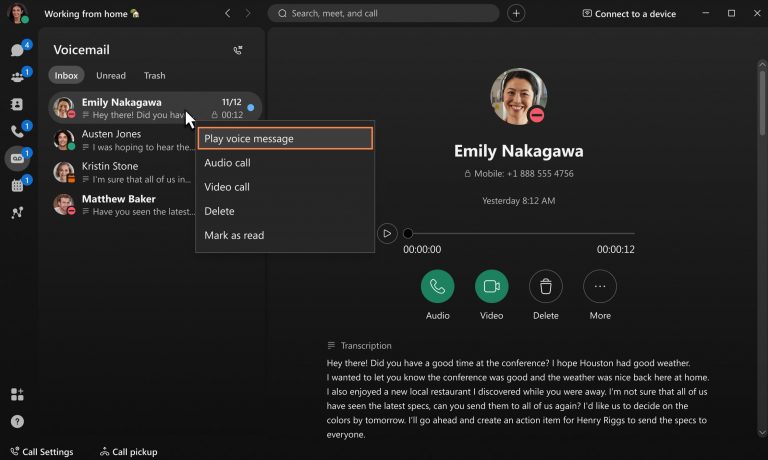Image resolution: width=768 pixels, height=460 pixels.
Task: Open Calling phone icon in sidebar
Action: point(17,131)
